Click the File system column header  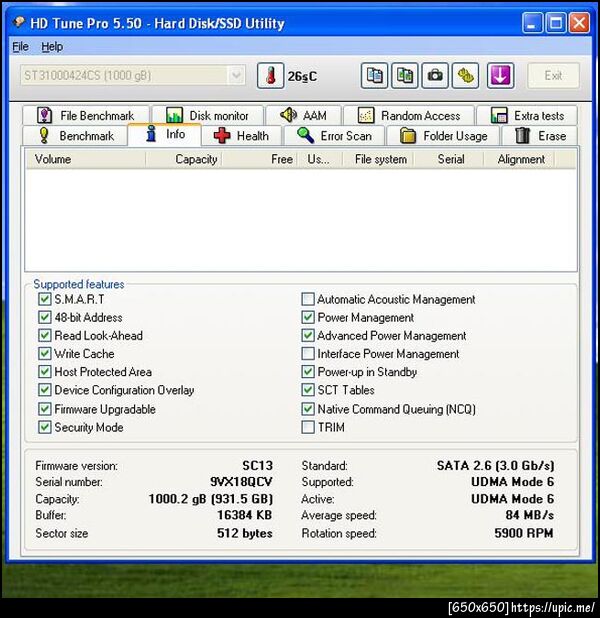378,159
